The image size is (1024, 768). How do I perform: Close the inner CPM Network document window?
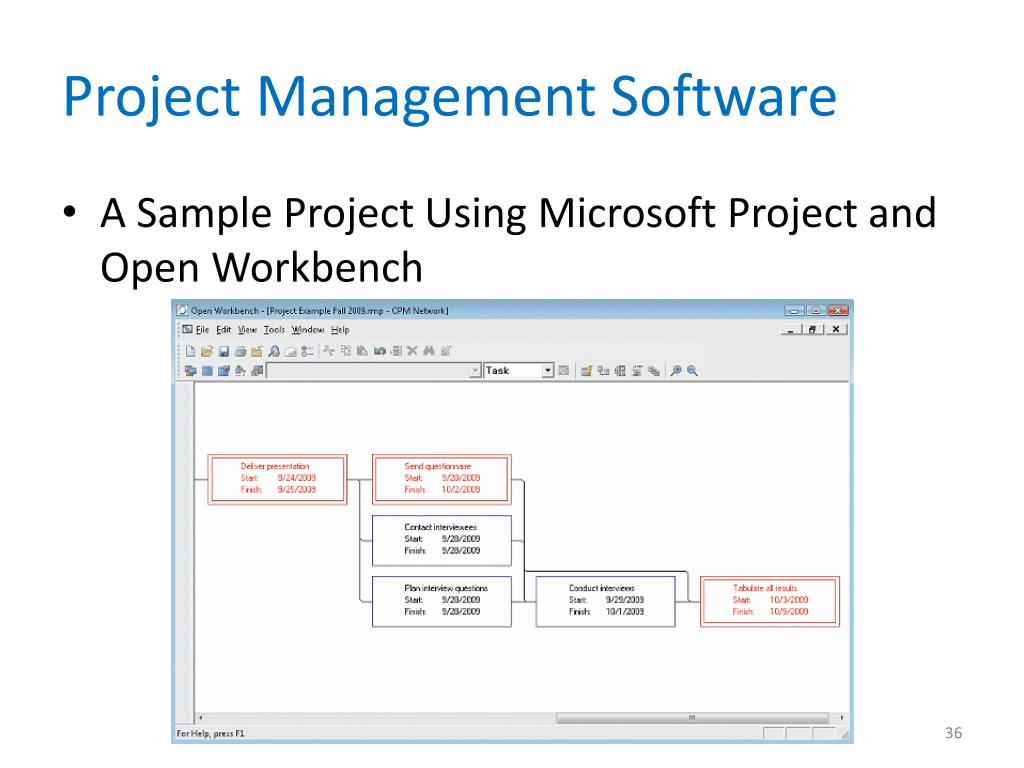[835, 329]
